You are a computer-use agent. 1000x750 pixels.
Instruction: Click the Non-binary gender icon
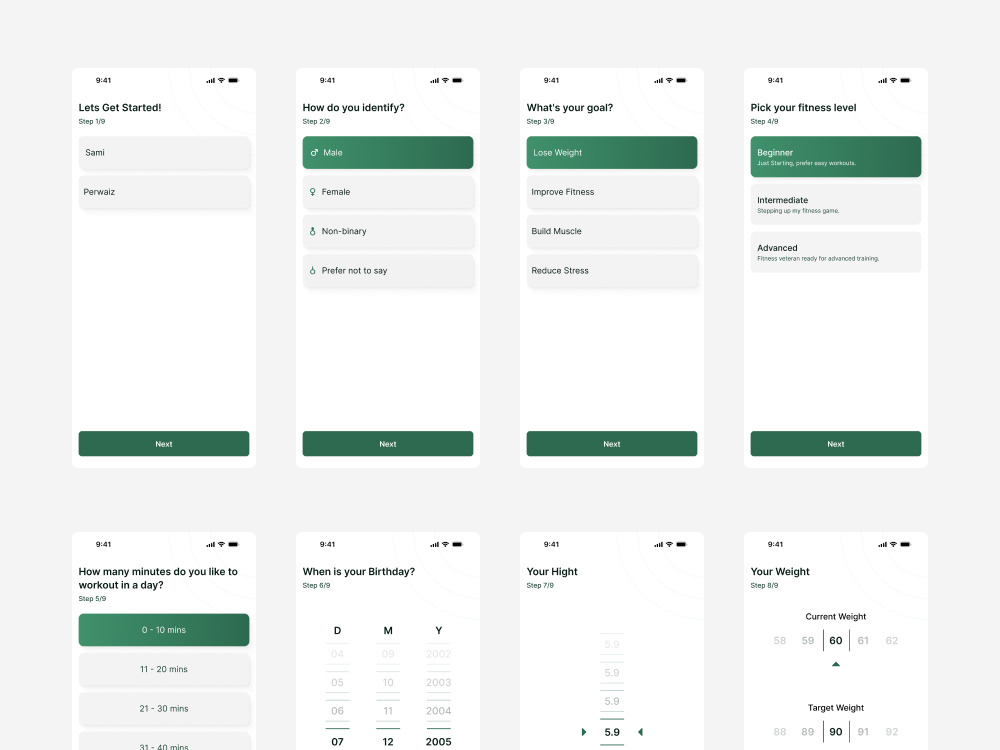point(312,231)
